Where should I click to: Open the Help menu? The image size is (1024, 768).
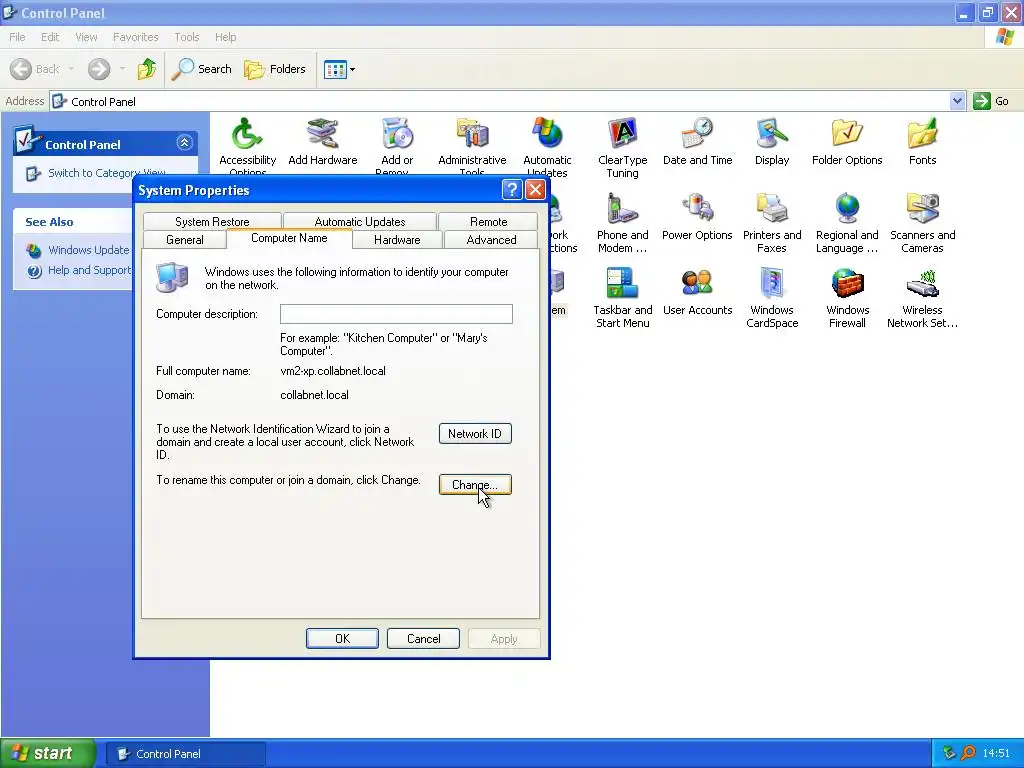point(225,37)
